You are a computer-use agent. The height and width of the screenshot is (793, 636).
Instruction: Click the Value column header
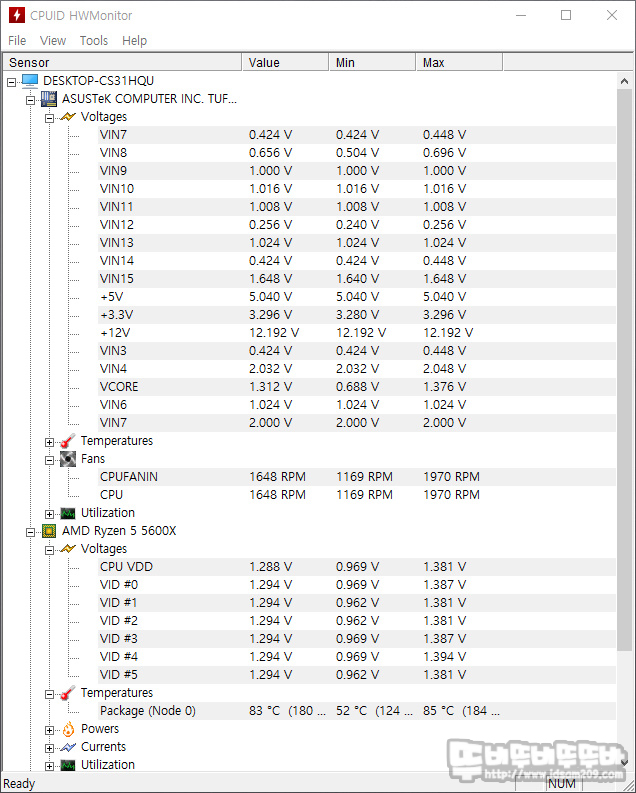pos(285,62)
